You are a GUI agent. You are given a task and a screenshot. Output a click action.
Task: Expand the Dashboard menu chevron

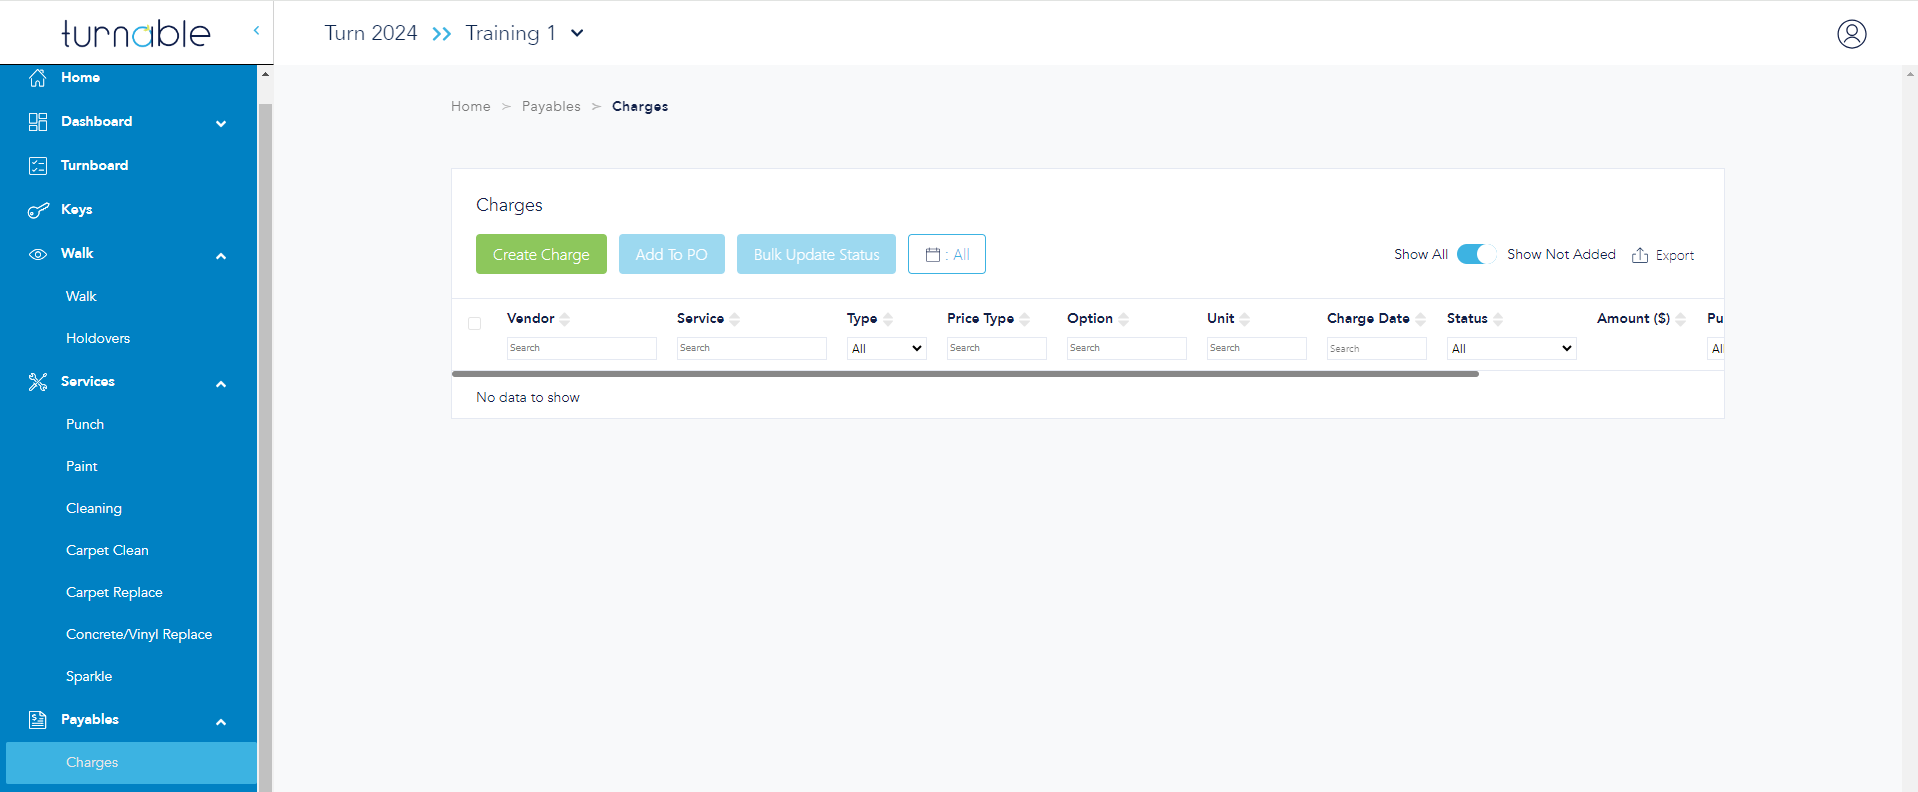221,123
